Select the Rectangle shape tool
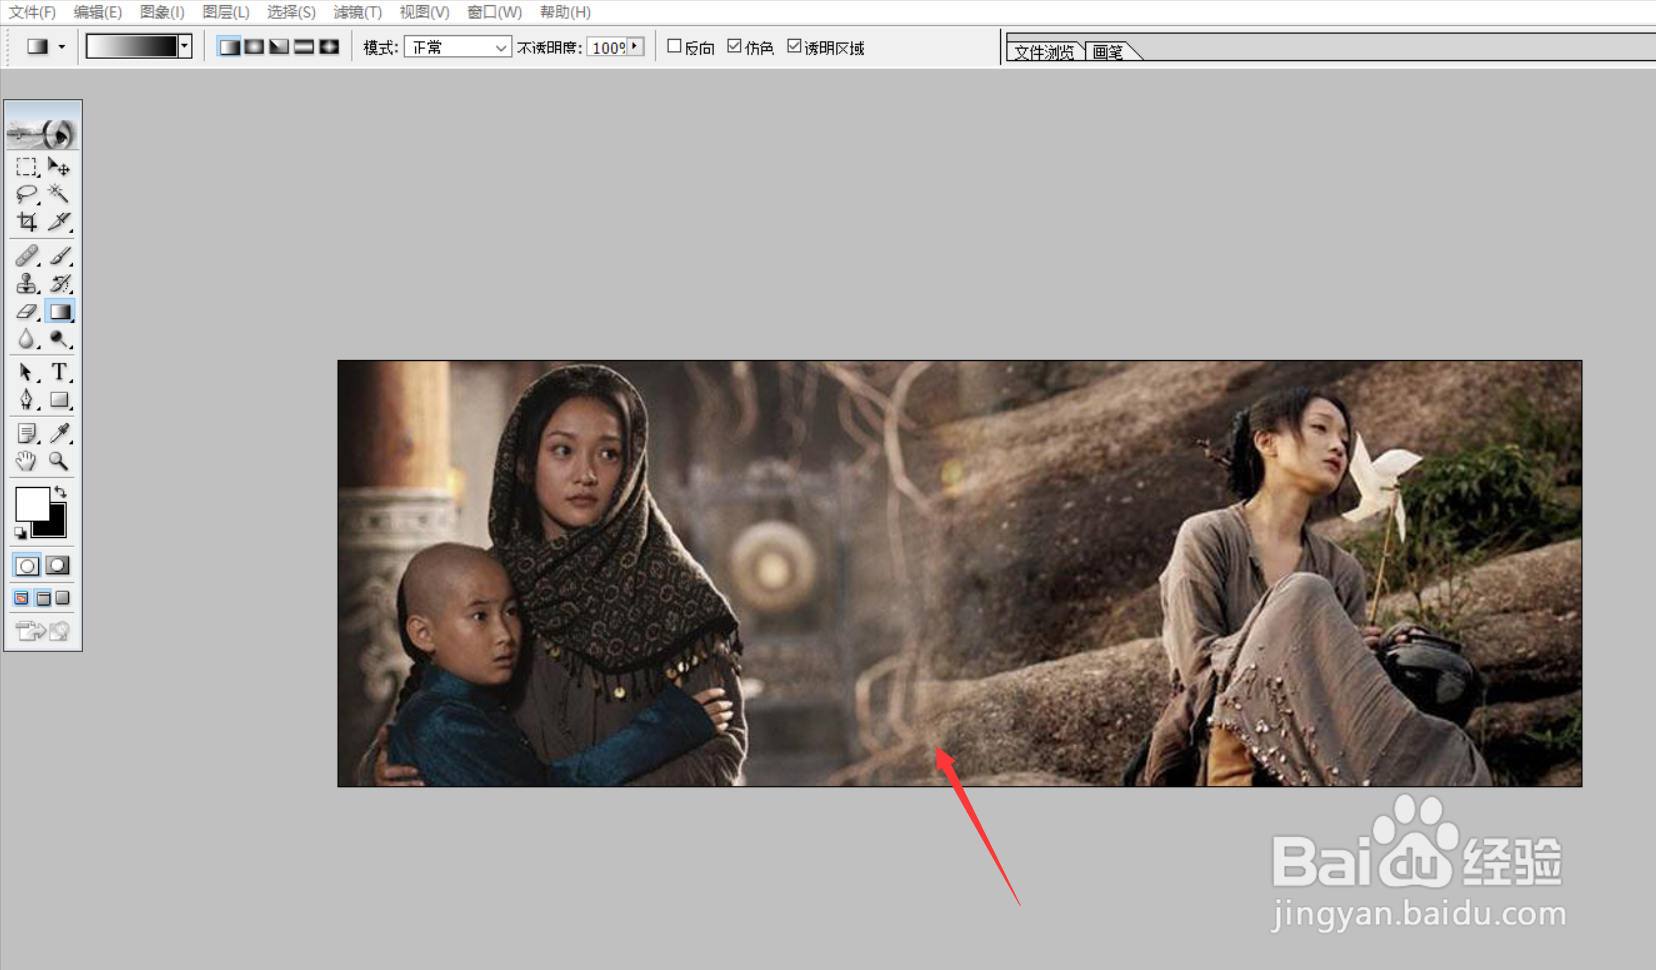The width and height of the screenshot is (1656, 970). coord(60,400)
